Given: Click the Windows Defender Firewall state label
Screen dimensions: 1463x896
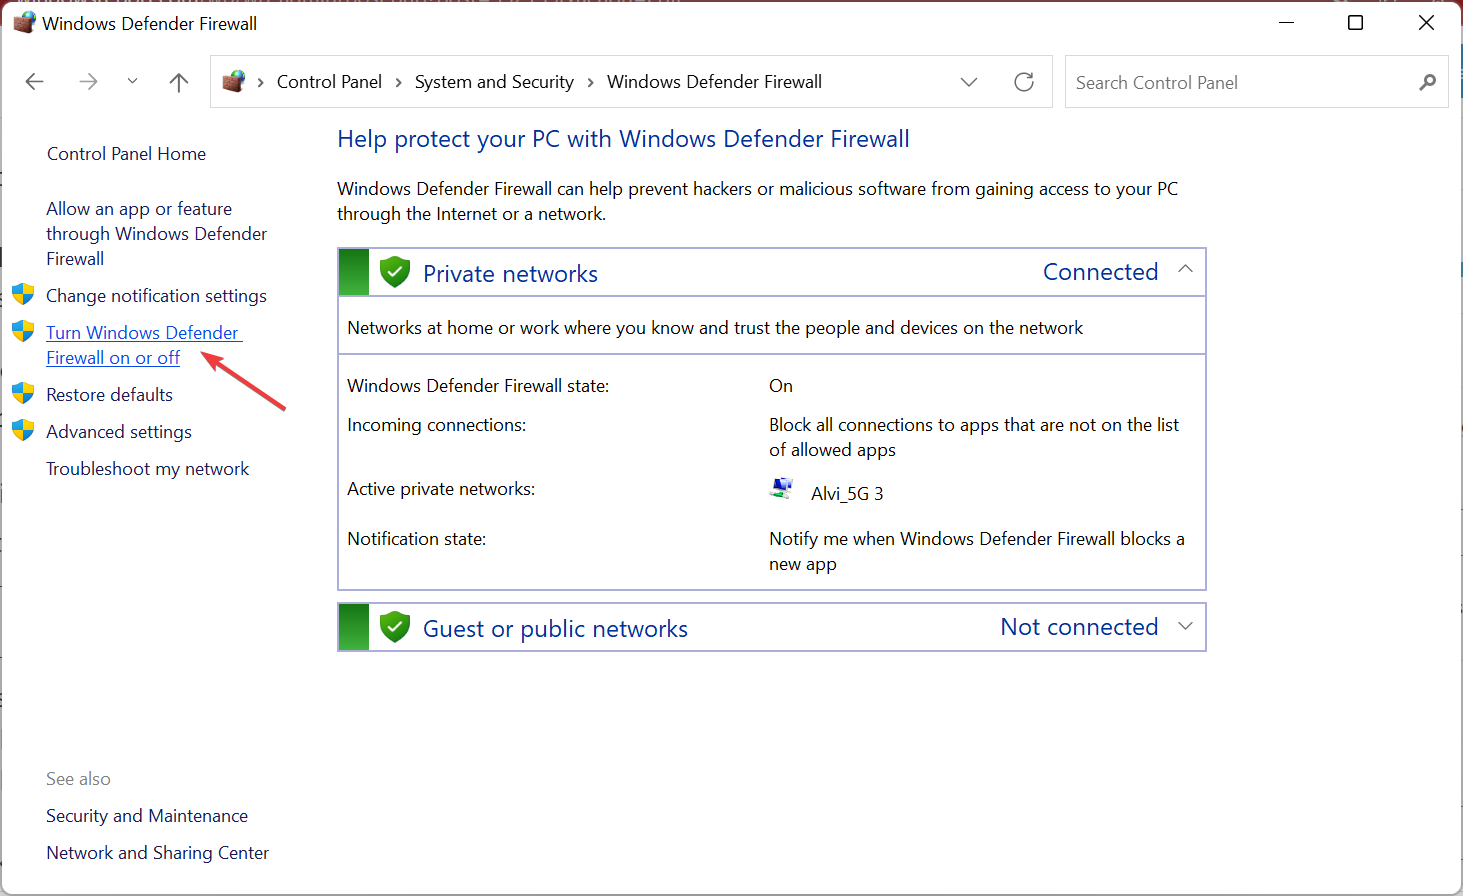Looking at the screenshot, I should point(478,386).
